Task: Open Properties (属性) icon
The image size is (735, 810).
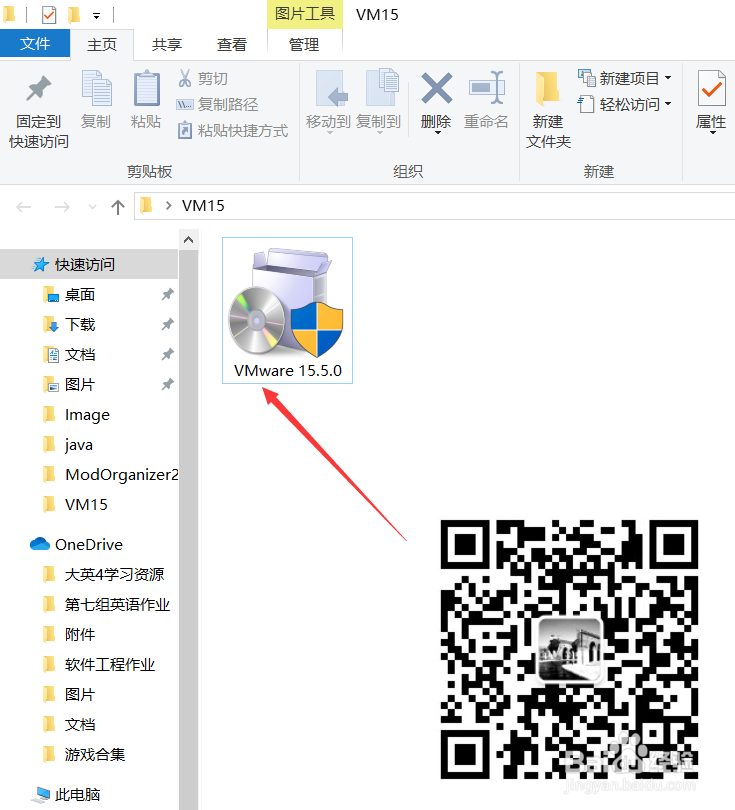Action: point(711,89)
